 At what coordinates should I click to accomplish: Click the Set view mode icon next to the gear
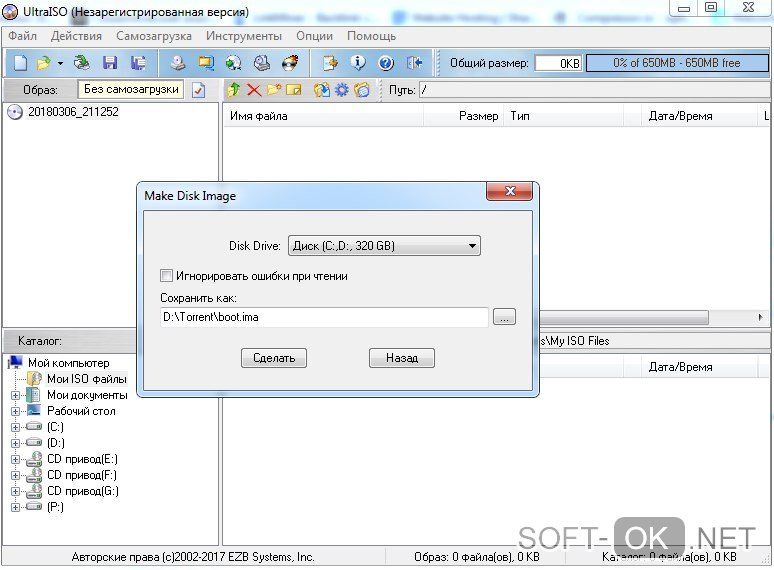click(362, 90)
